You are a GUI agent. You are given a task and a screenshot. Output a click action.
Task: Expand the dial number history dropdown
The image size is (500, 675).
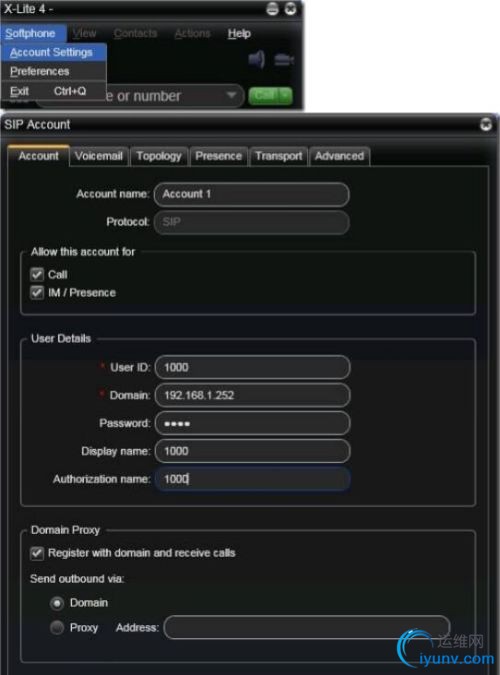tap(232, 95)
